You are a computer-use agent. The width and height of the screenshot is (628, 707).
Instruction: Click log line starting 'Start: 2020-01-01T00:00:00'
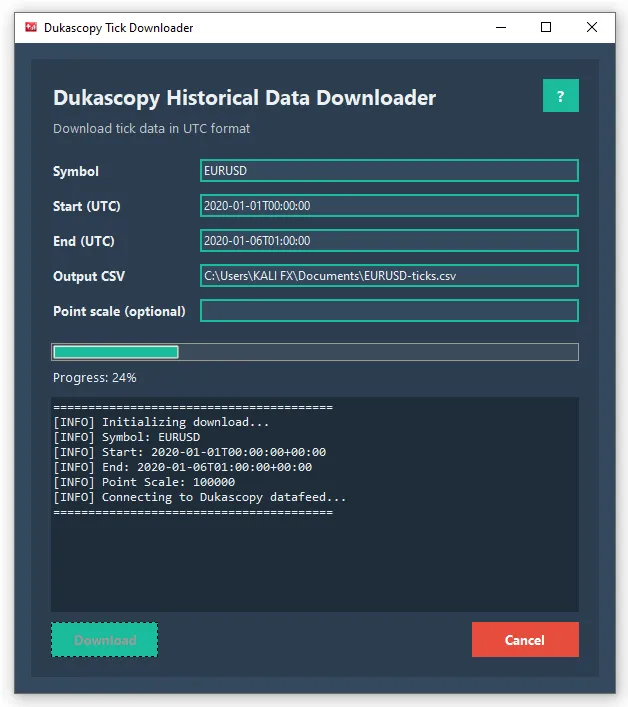(x=190, y=452)
